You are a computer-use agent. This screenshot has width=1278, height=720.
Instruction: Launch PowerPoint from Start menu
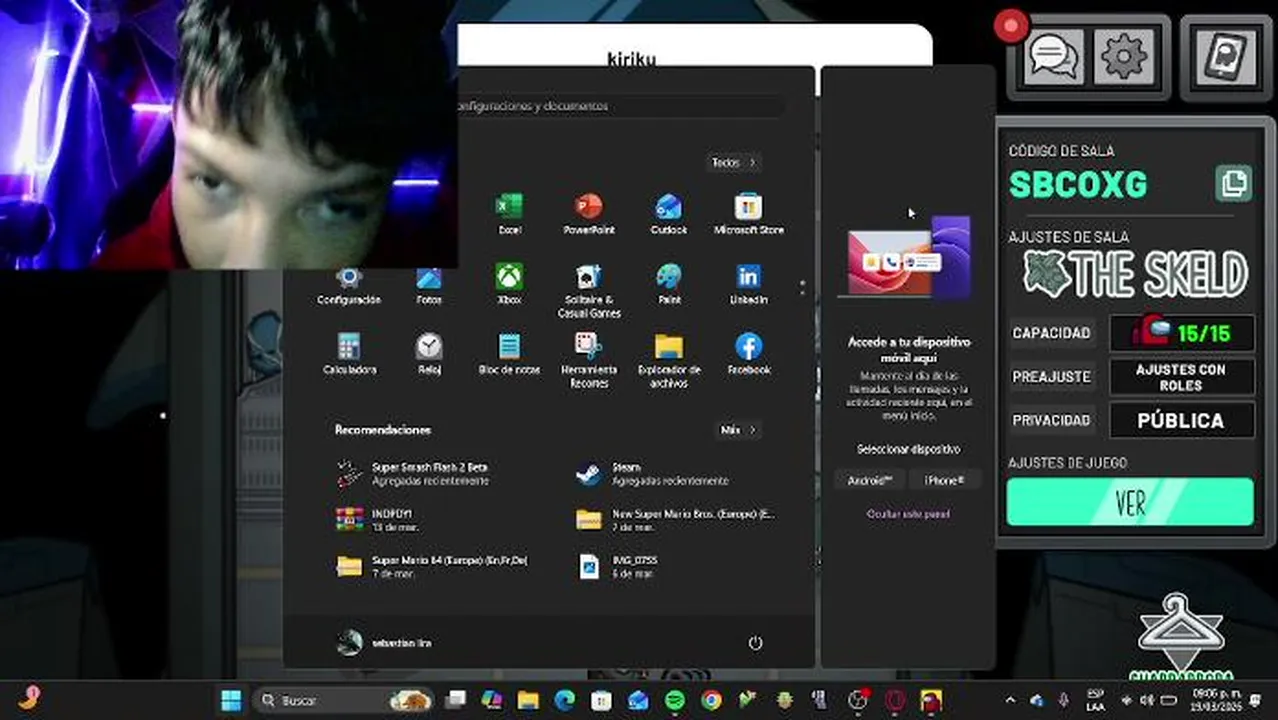click(x=589, y=214)
